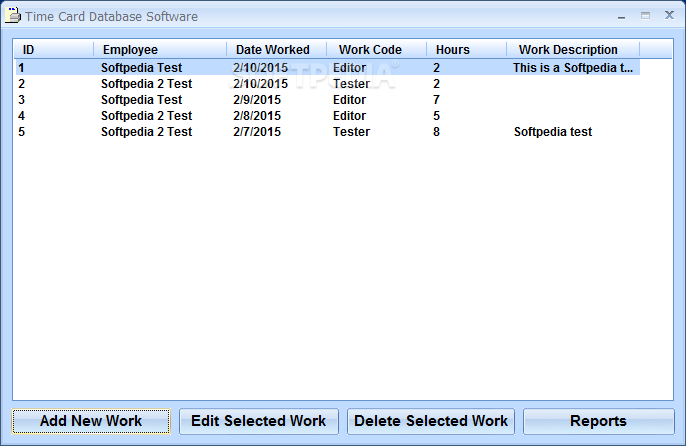The height and width of the screenshot is (446, 686).
Task: Click hours value 2 in row 2
Action: (x=436, y=84)
